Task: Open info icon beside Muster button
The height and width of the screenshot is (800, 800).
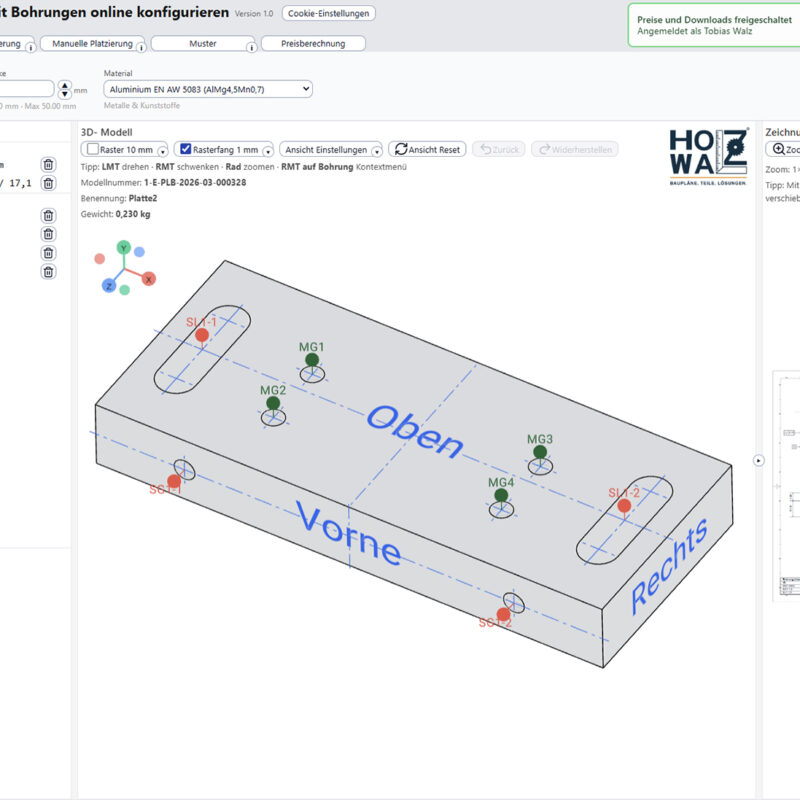Action: (252, 48)
